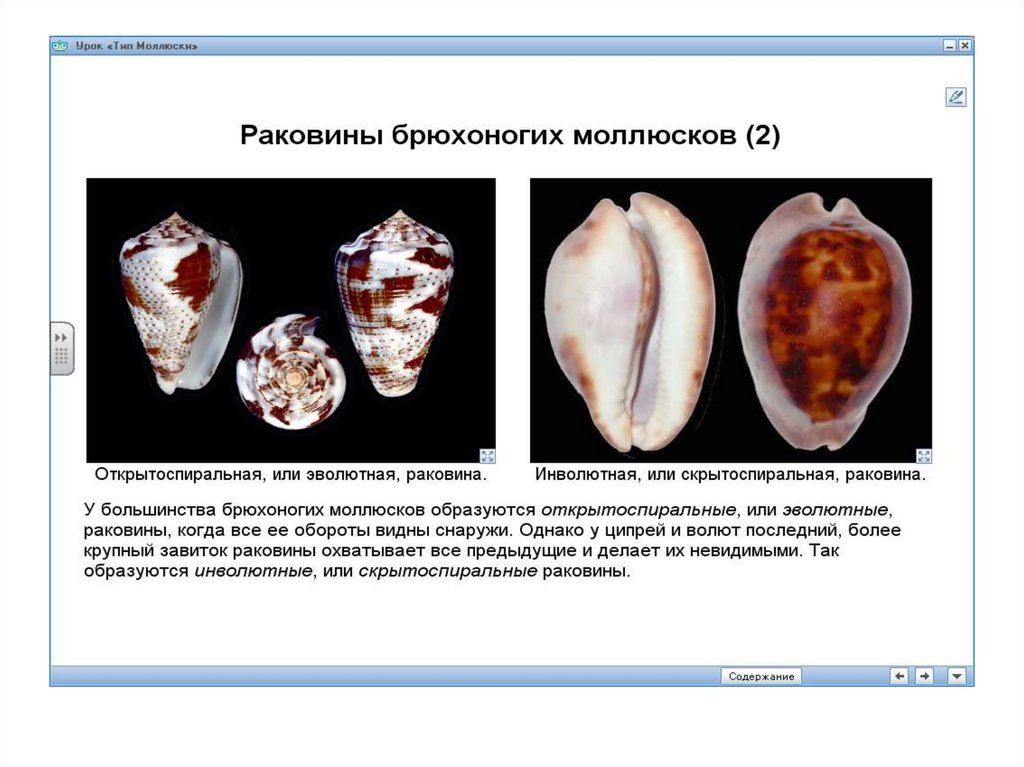
Task: Go to the previous slide with back arrow
Action: click(x=900, y=676)
